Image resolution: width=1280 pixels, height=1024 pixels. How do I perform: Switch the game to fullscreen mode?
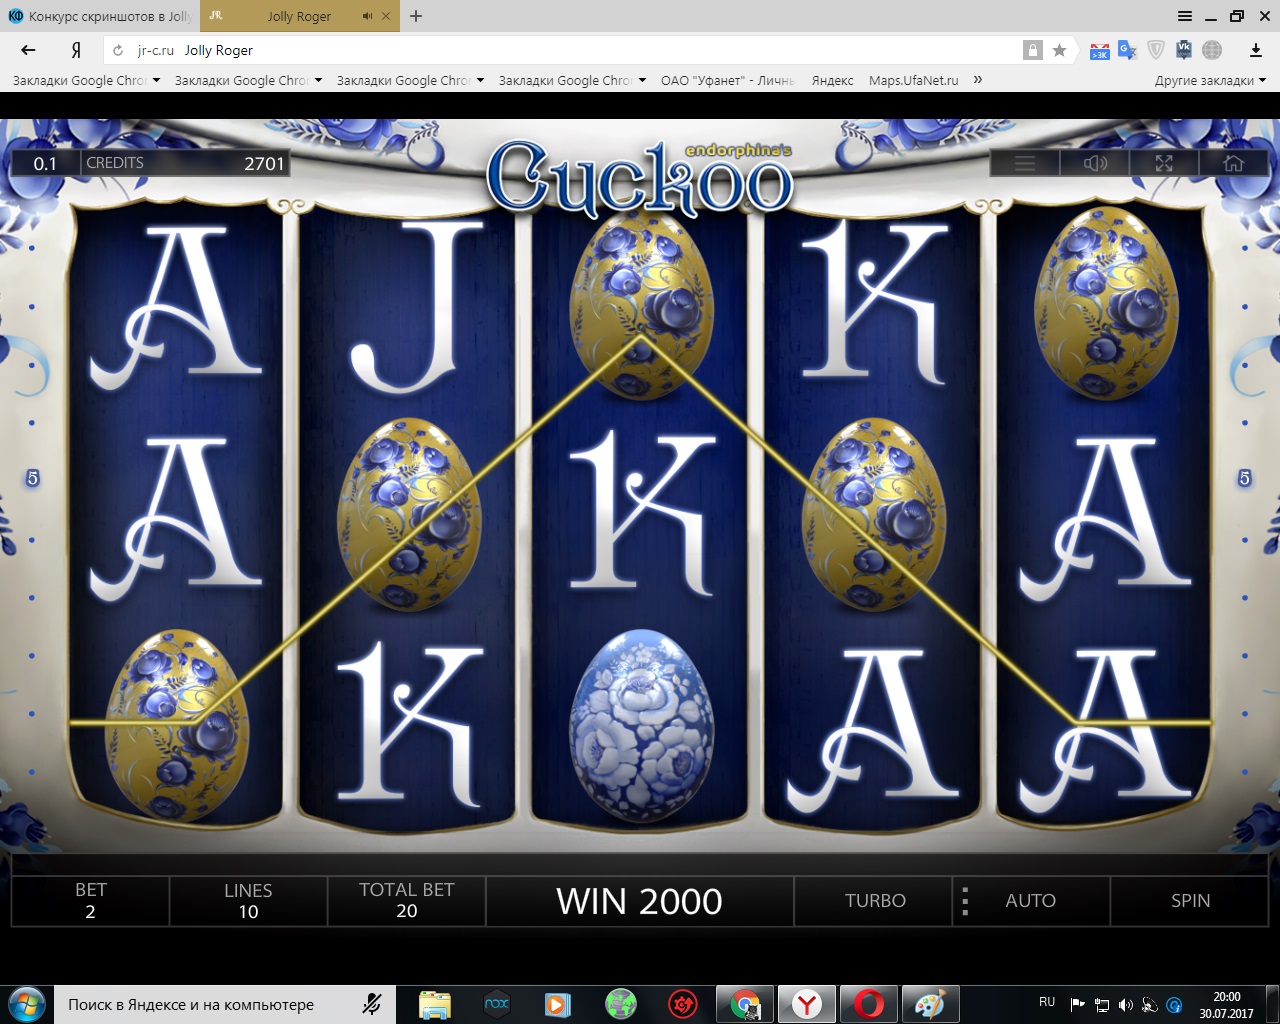coord(1164,163)
